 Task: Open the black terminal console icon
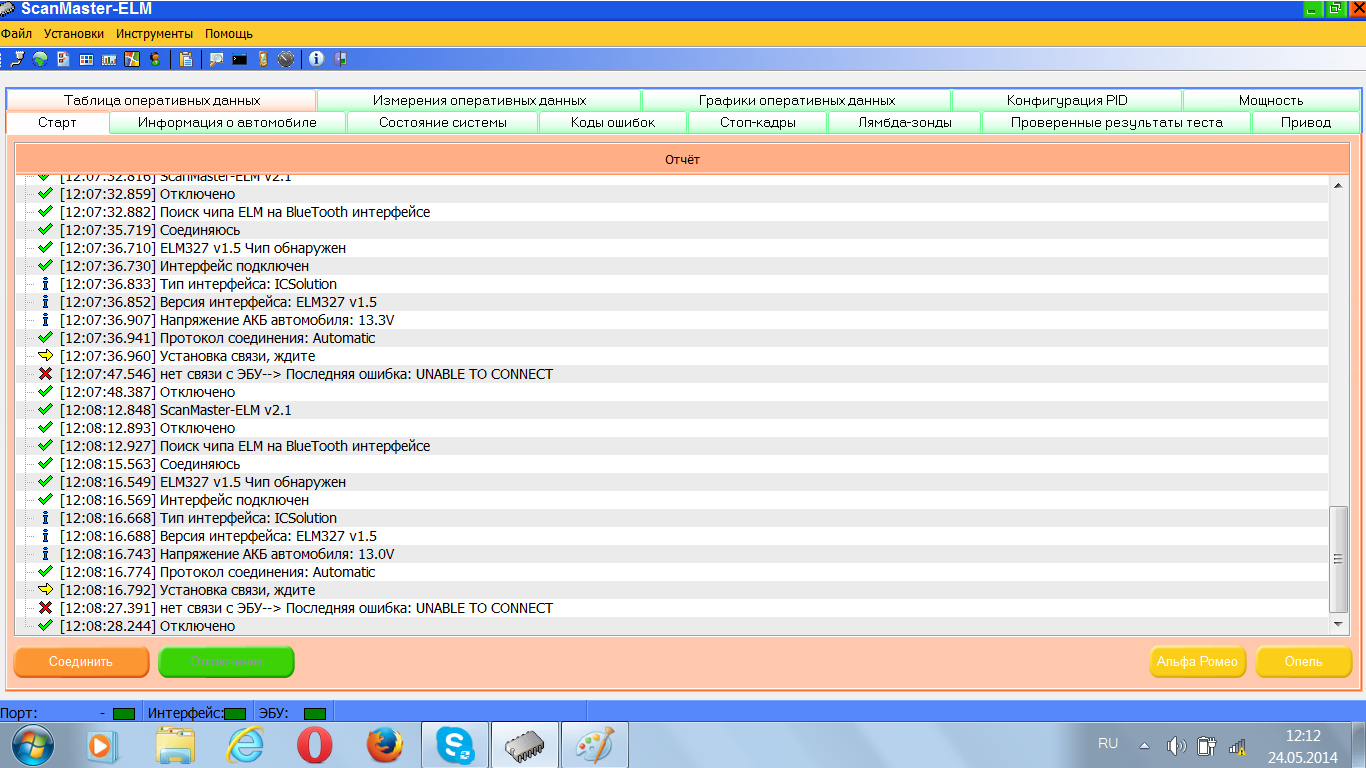pos(239,59)
